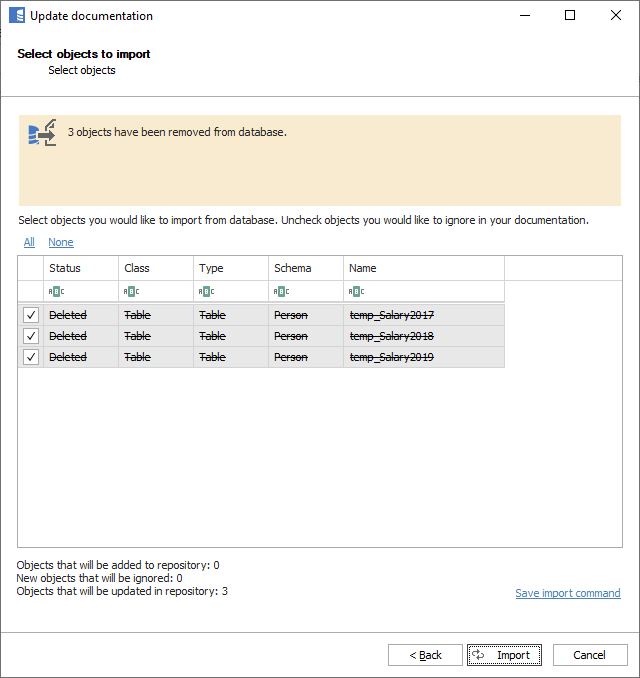Maximize the Update documentation window
The width and height of the screenshot is (640, 678).
pyautogui.click(x=570, y=16)
